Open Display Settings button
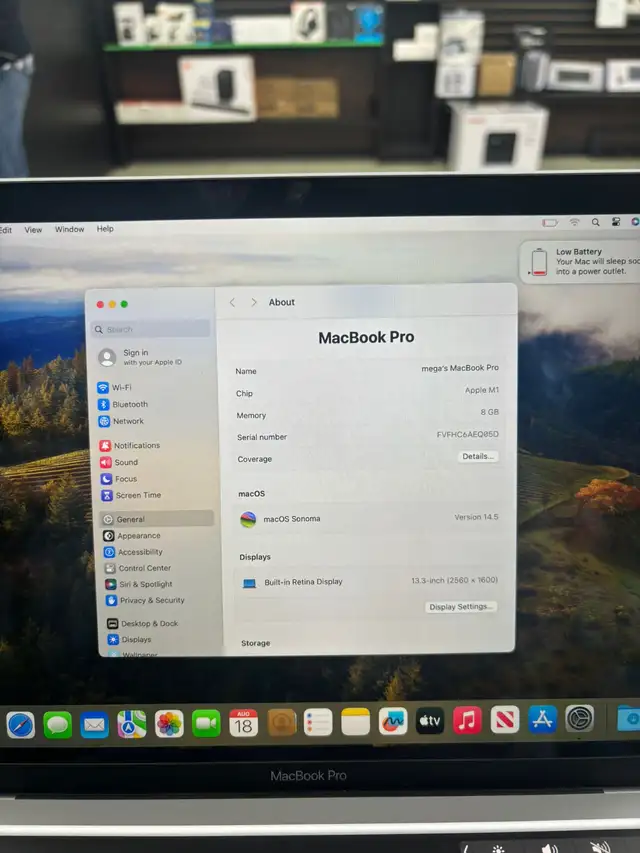Viewport: 640px width, 853px height. click(460, 607)
